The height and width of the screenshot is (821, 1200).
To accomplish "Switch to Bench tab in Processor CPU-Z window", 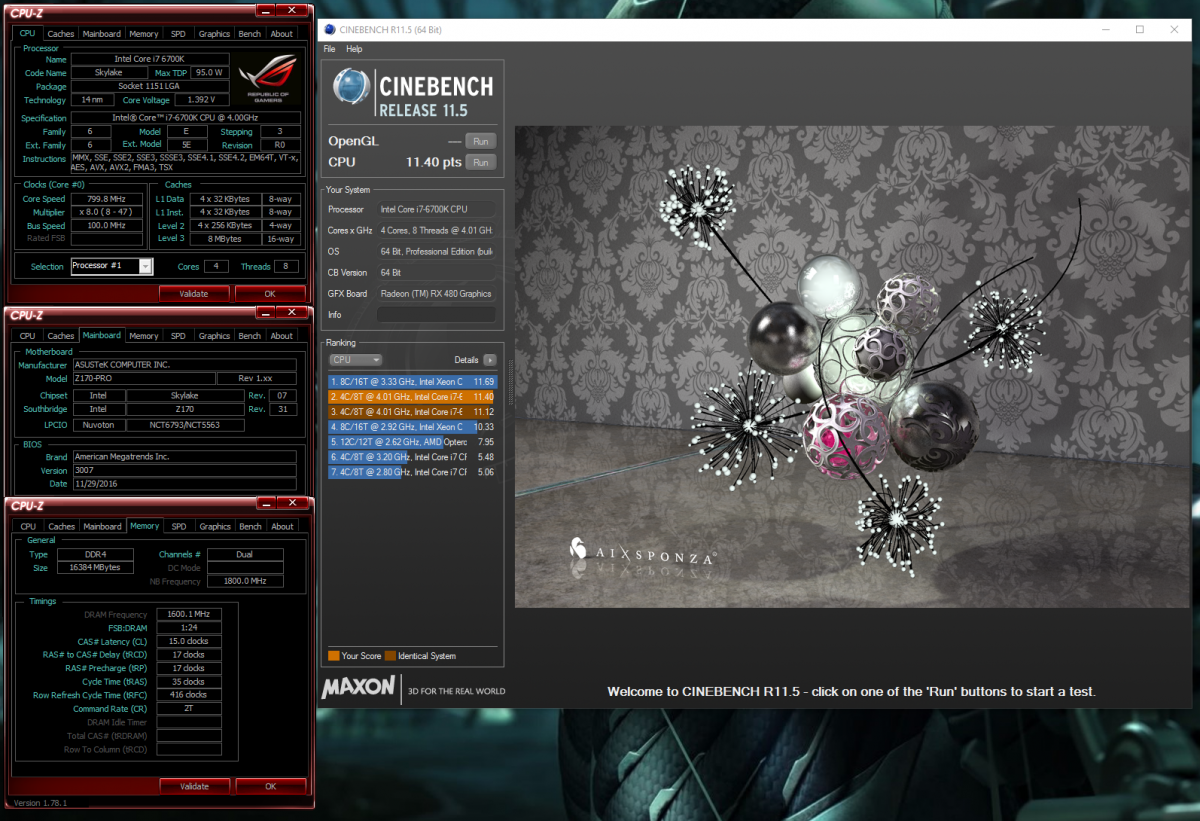I will point(250,33).
